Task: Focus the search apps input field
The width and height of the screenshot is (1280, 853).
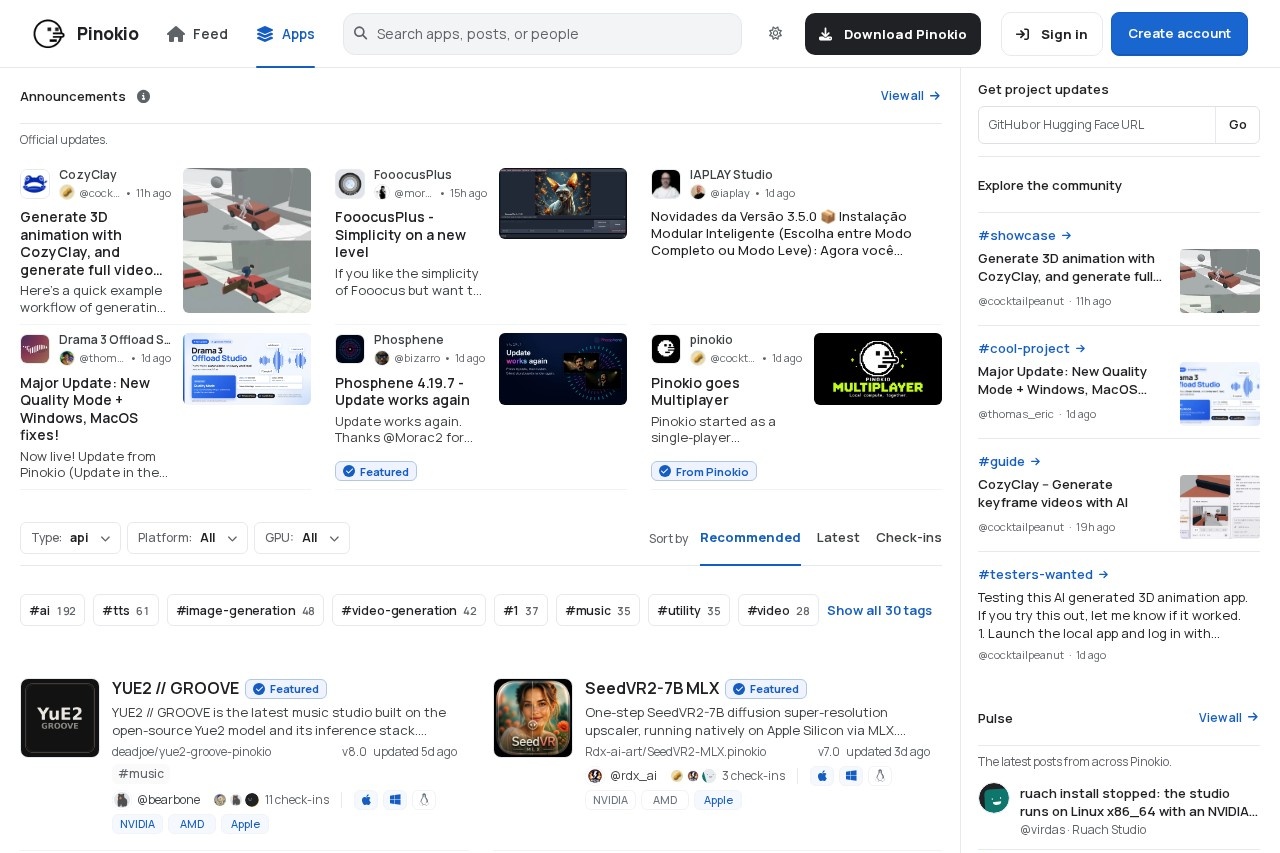Action: coord(543,34)
